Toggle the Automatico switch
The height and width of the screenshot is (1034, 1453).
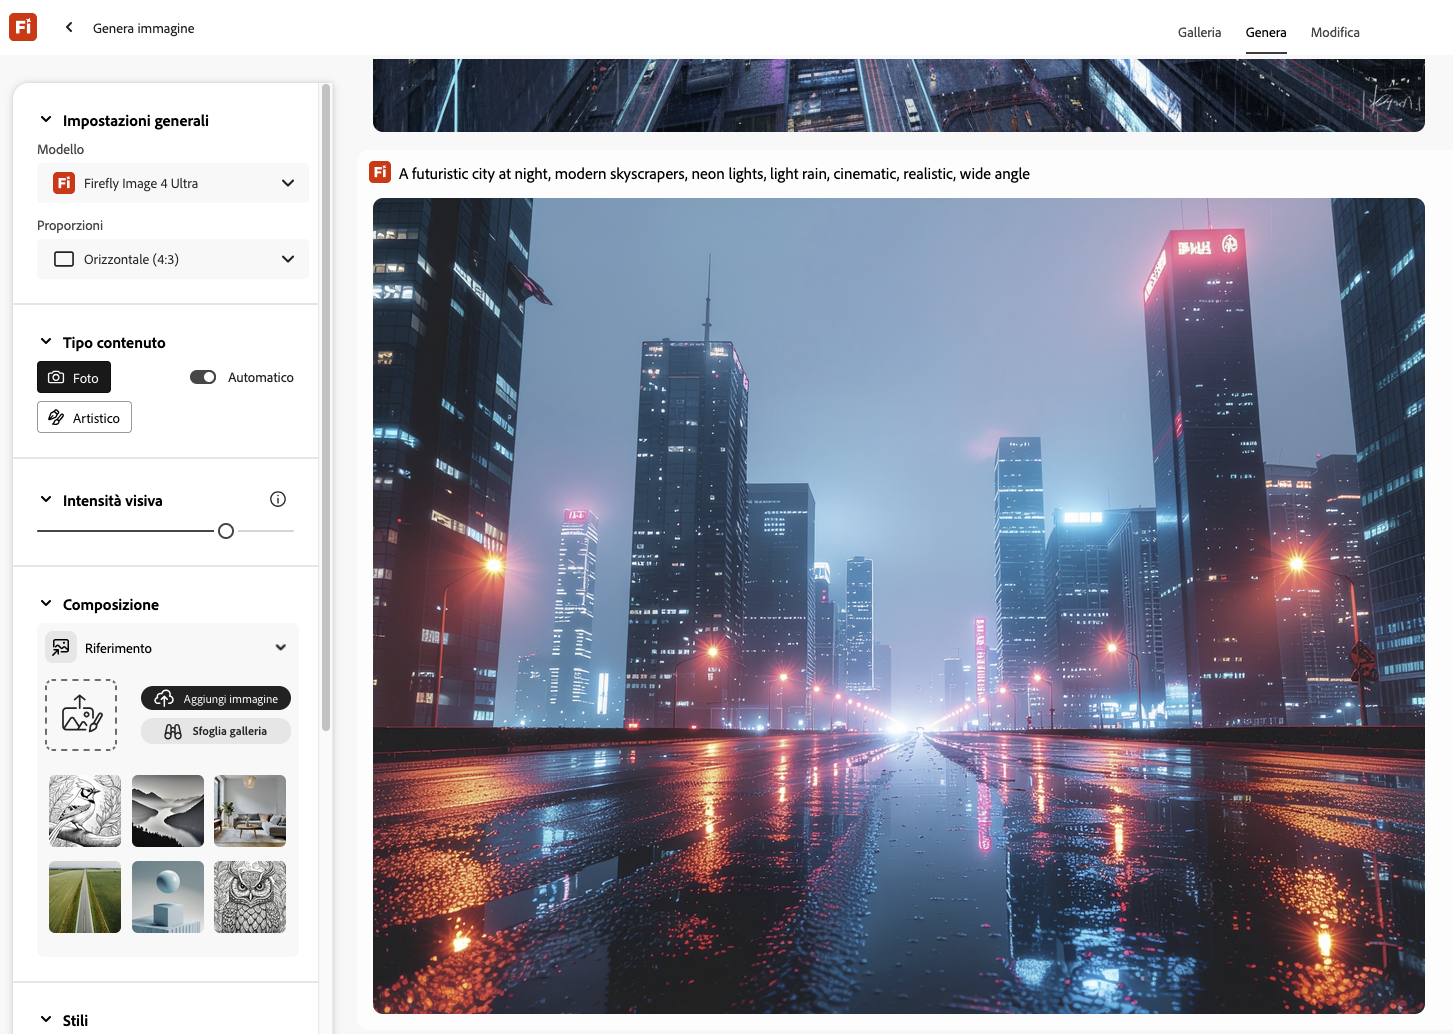[x=203, y=377]
